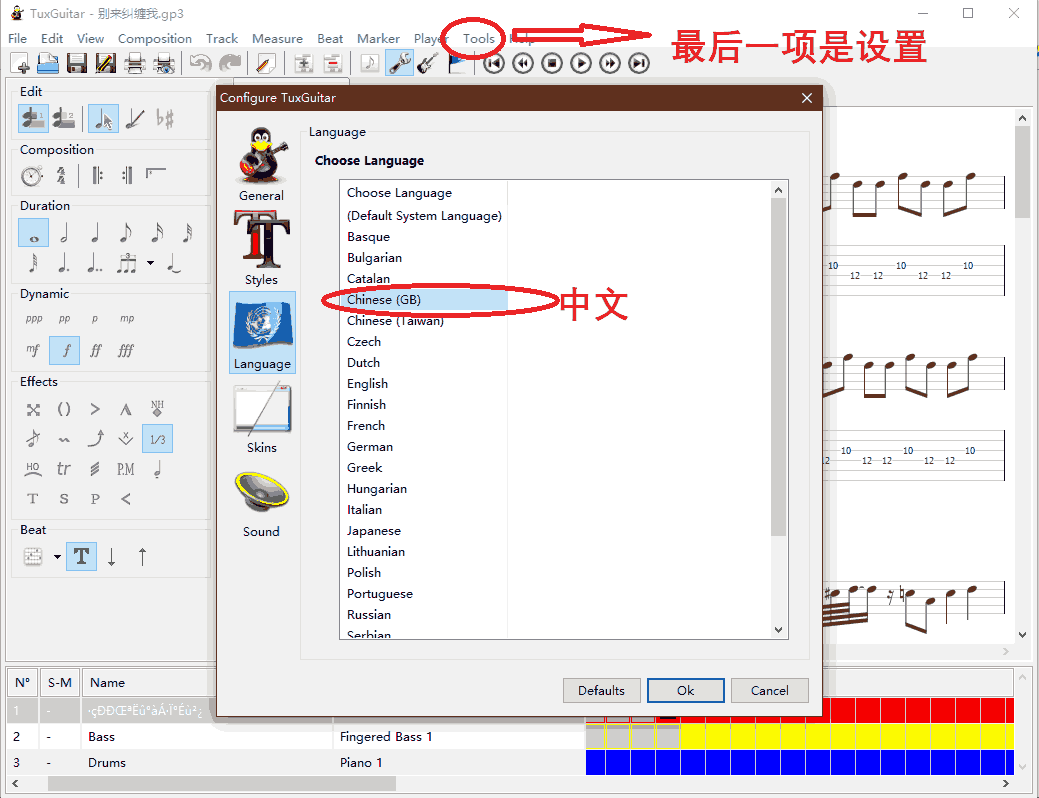Select the trill tr effect icon

(64, 468)
